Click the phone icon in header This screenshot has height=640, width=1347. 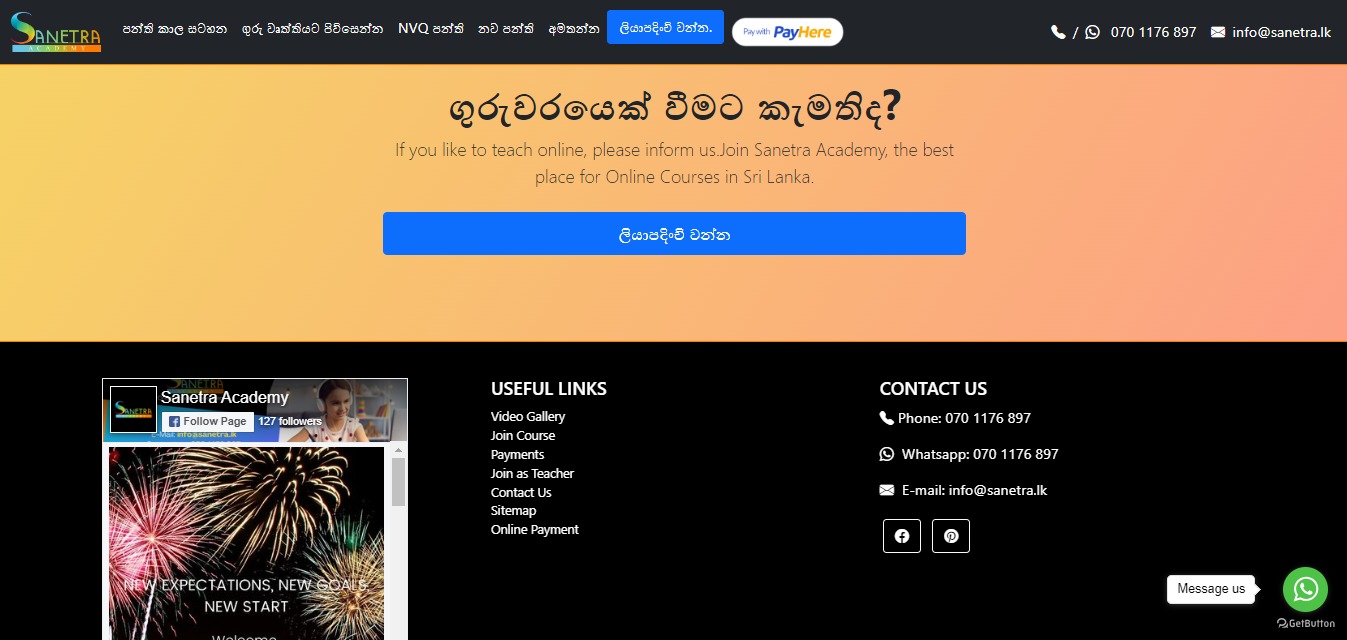click(1058, 32)
